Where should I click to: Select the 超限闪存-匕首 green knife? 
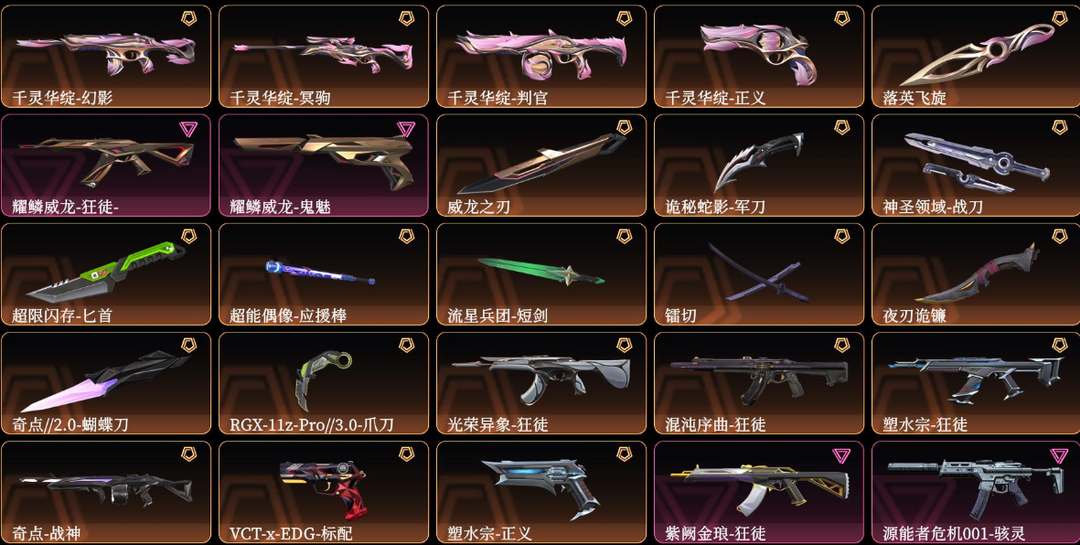[x=106, y=274]
